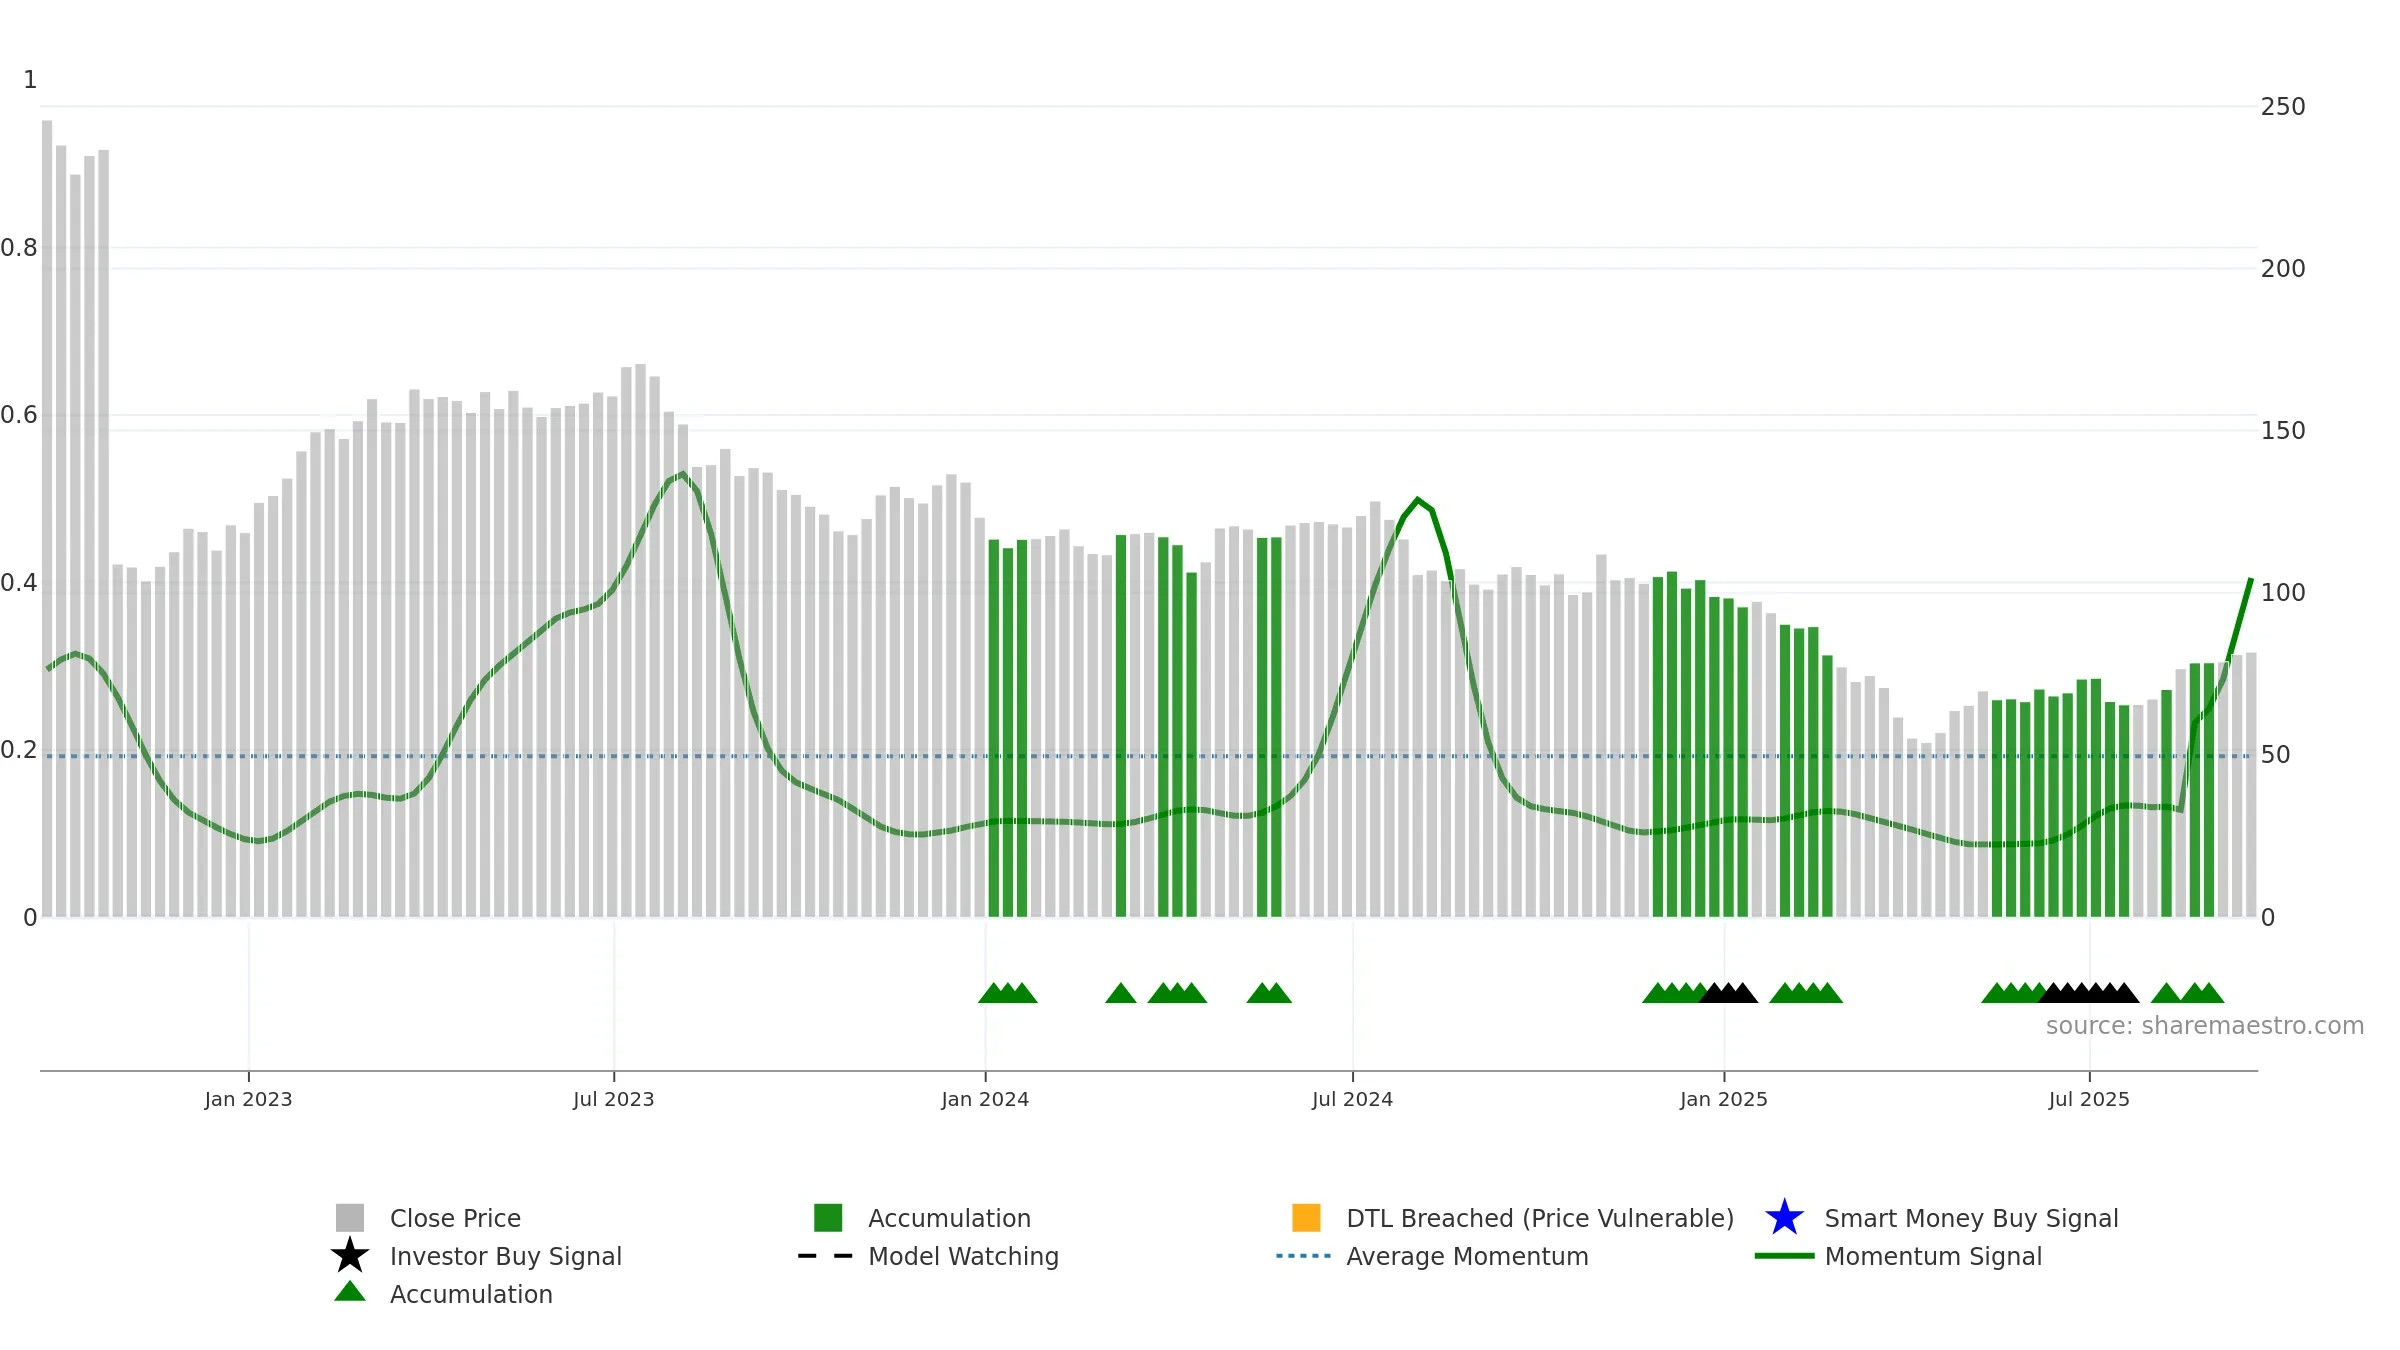Screen dimensions: 2400x1350
Task: Click the Model Watching legend label
Action: tap(963, 1256)
